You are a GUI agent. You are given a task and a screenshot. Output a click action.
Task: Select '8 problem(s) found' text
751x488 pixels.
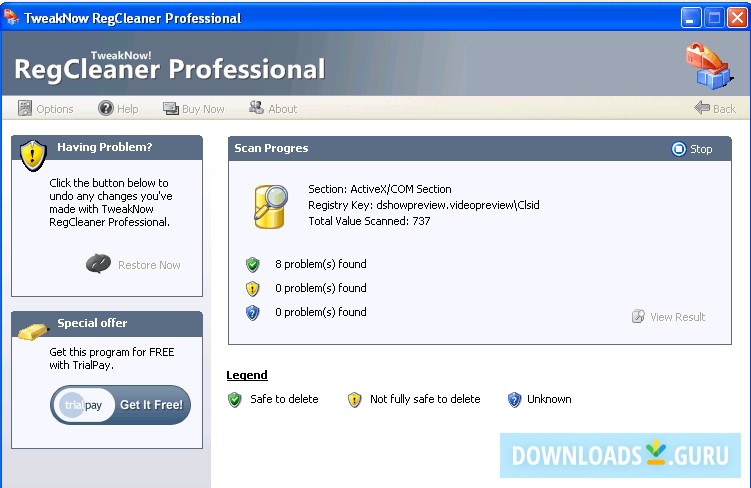[321, 264]
